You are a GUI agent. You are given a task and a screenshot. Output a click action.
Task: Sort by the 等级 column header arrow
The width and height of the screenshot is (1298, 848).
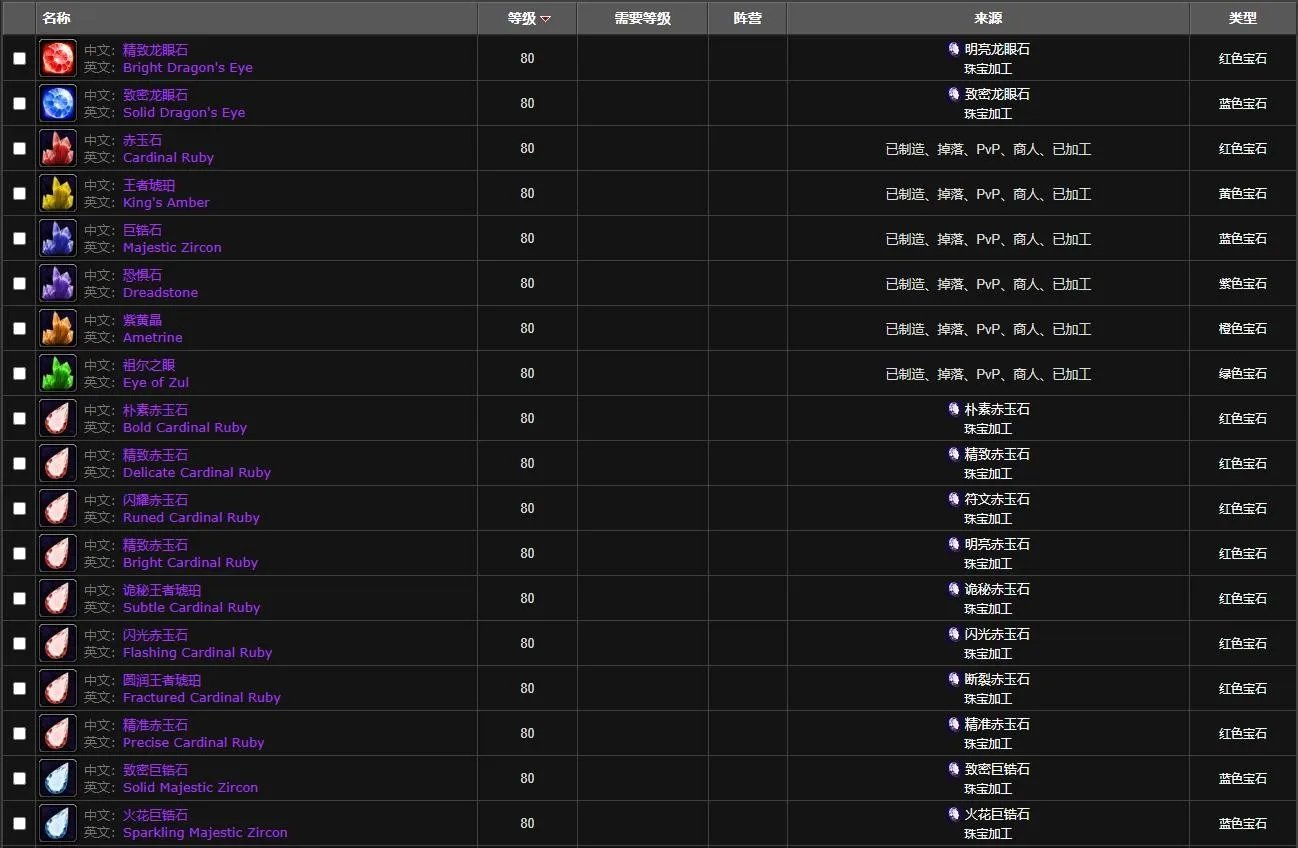click(544, 19)
